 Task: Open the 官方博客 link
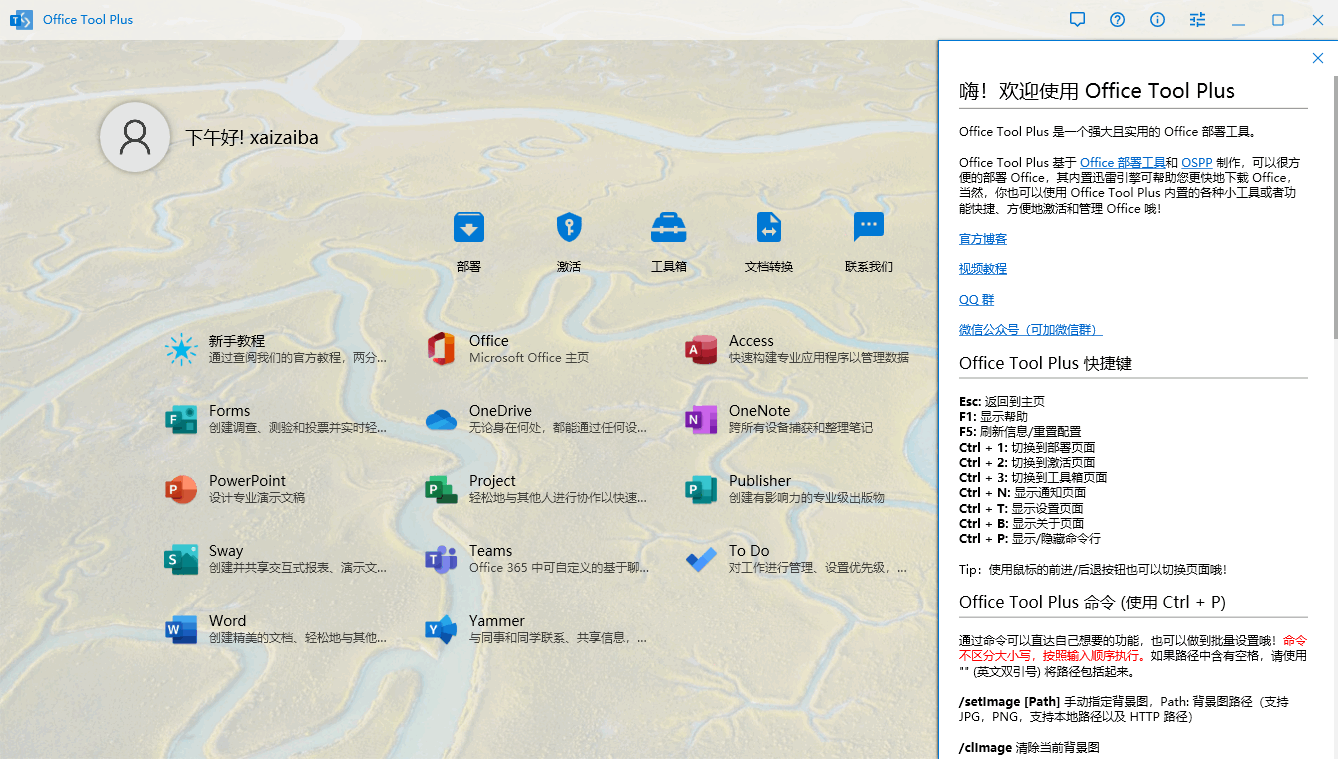click(983, 239)
